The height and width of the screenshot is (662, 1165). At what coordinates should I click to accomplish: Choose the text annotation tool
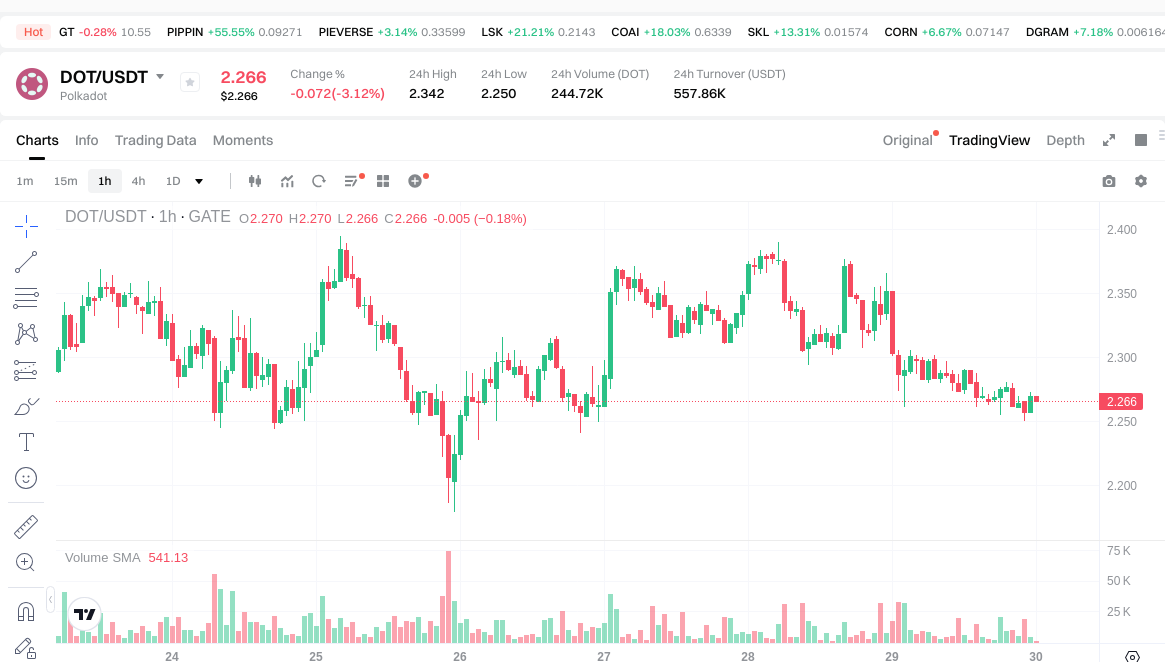tap(26, 442)
